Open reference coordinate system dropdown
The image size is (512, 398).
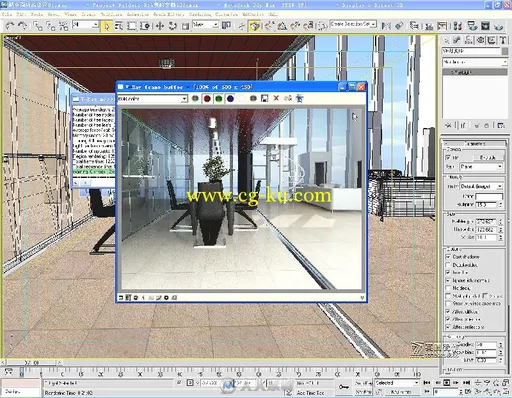[x=205, y=25]
